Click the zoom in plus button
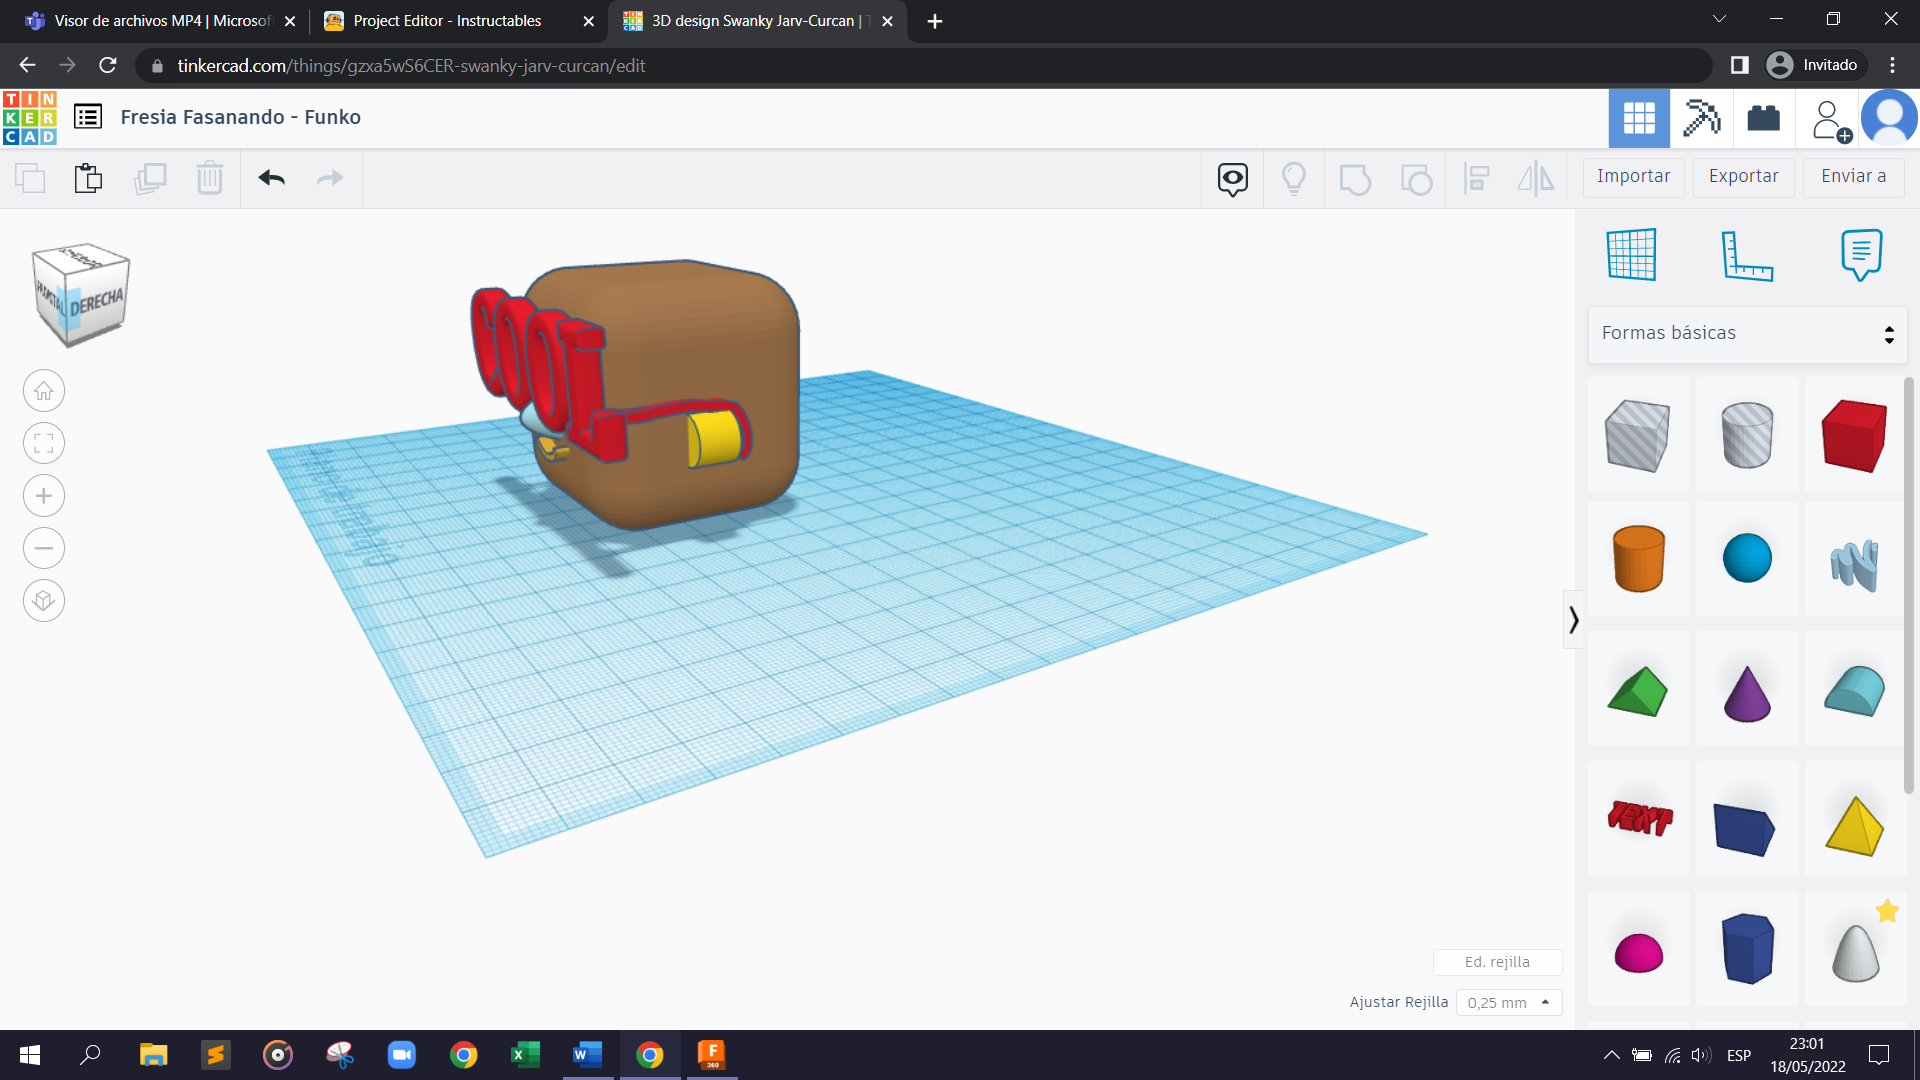Screen dimensions: 1920x1080 point(44,496)
